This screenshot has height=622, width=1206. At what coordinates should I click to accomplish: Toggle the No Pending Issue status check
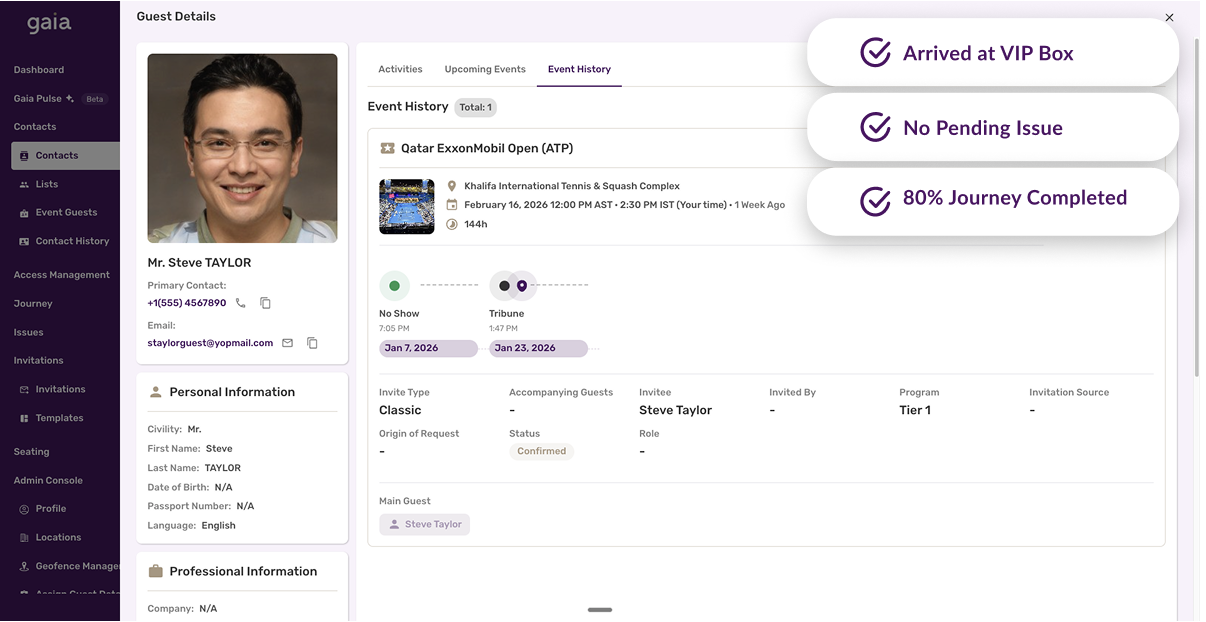[x=875, y=127]
